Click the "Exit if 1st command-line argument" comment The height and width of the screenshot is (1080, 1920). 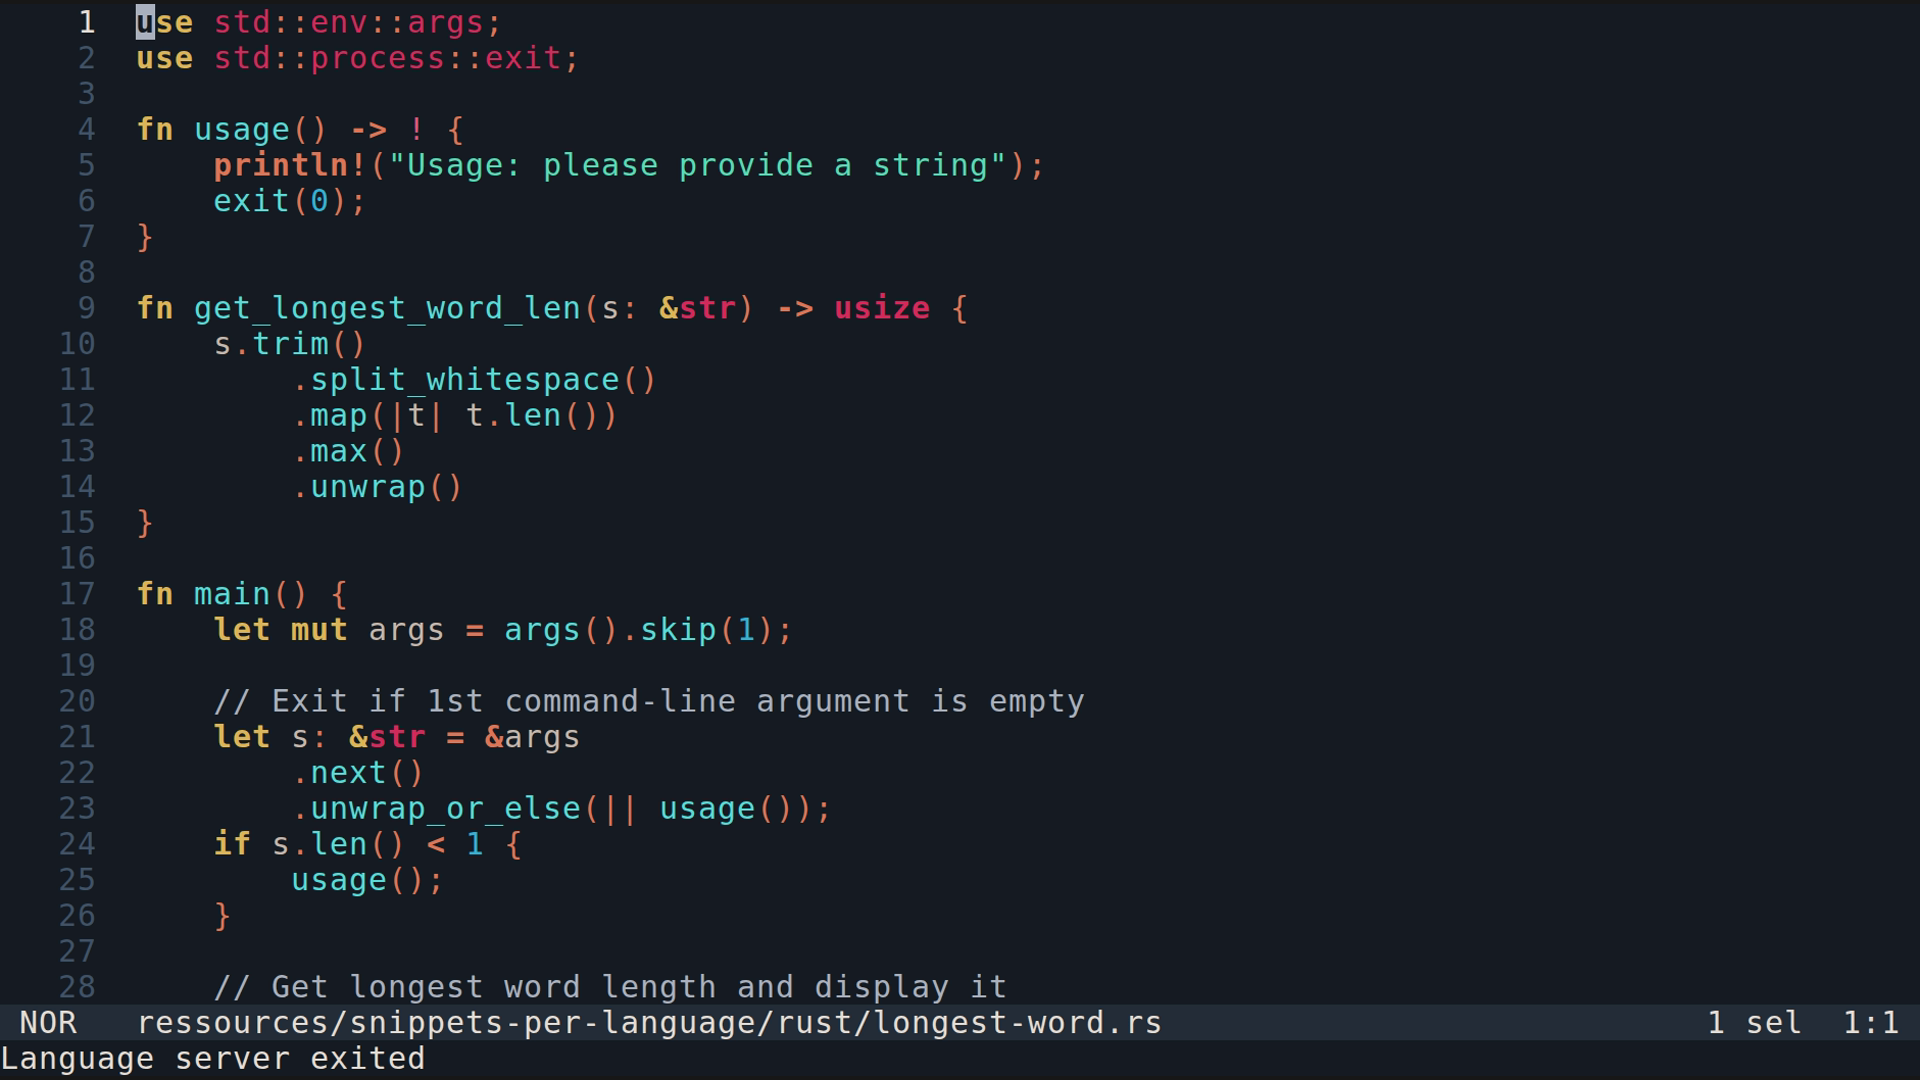[x=648, y=701]
